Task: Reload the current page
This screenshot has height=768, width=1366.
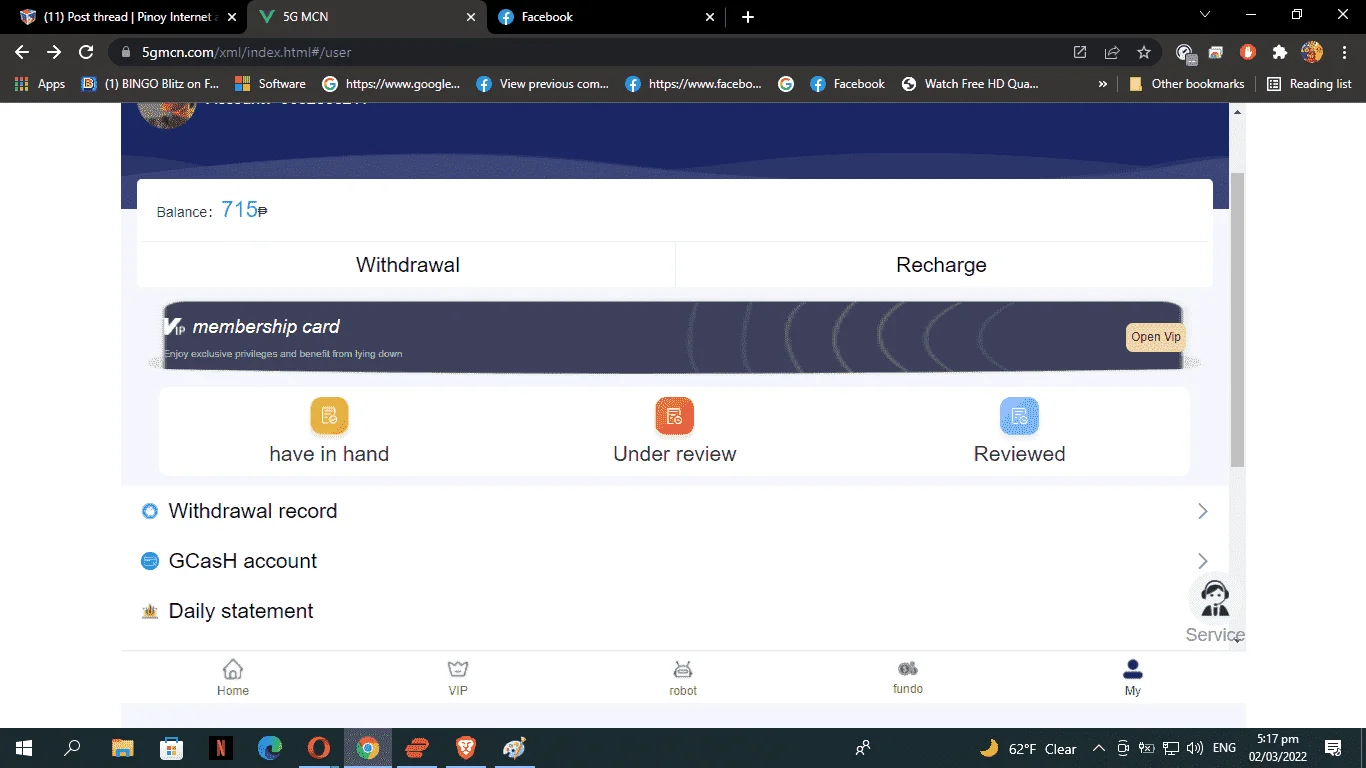Action: [86, 52]
